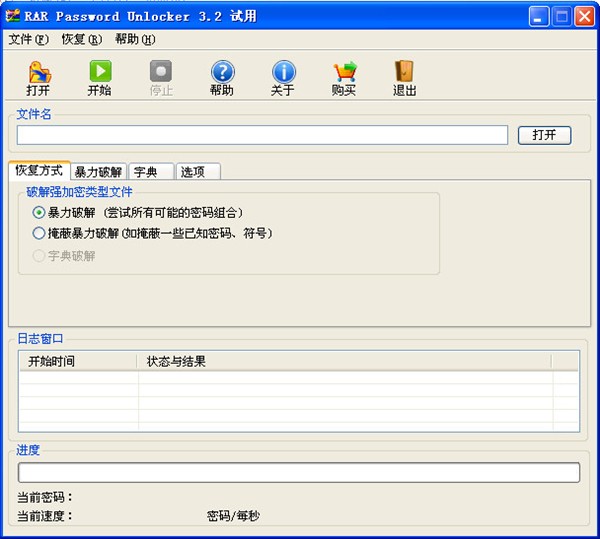Viewport: 600px width, 539px height.
Task: Switch to the 选项 tab
Action: point(198,172)
